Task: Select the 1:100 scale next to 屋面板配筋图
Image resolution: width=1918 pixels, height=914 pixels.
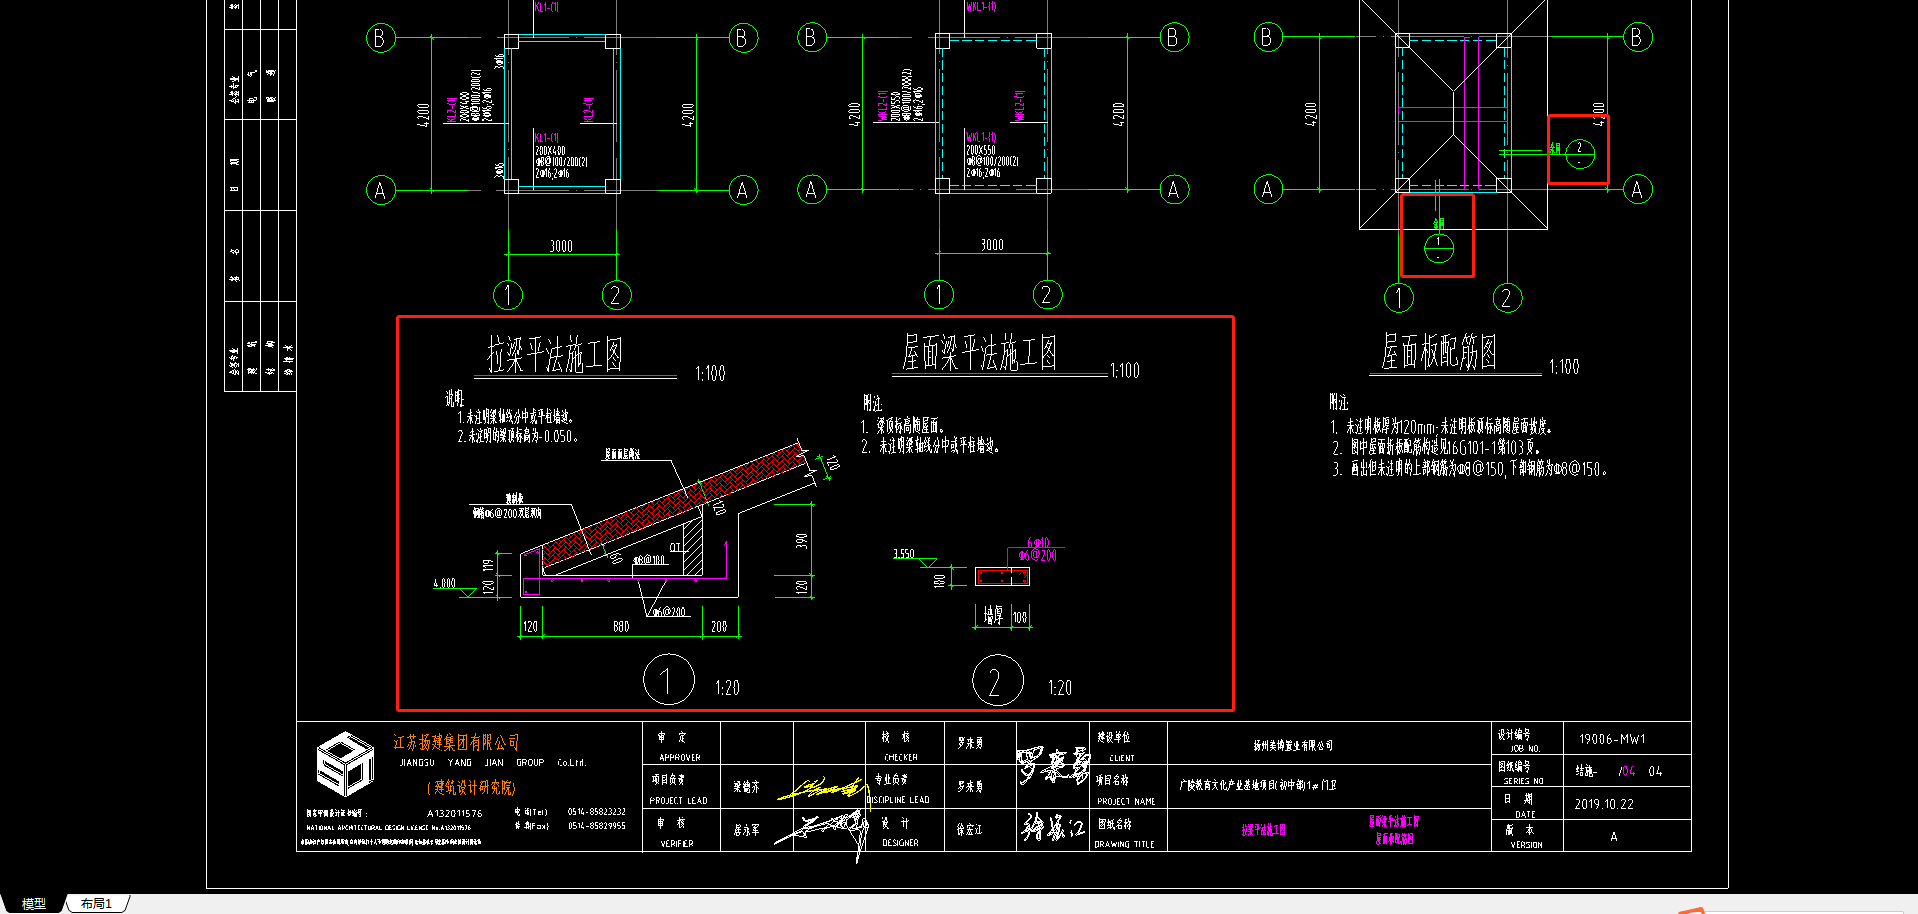Action: pos(1564,367)
